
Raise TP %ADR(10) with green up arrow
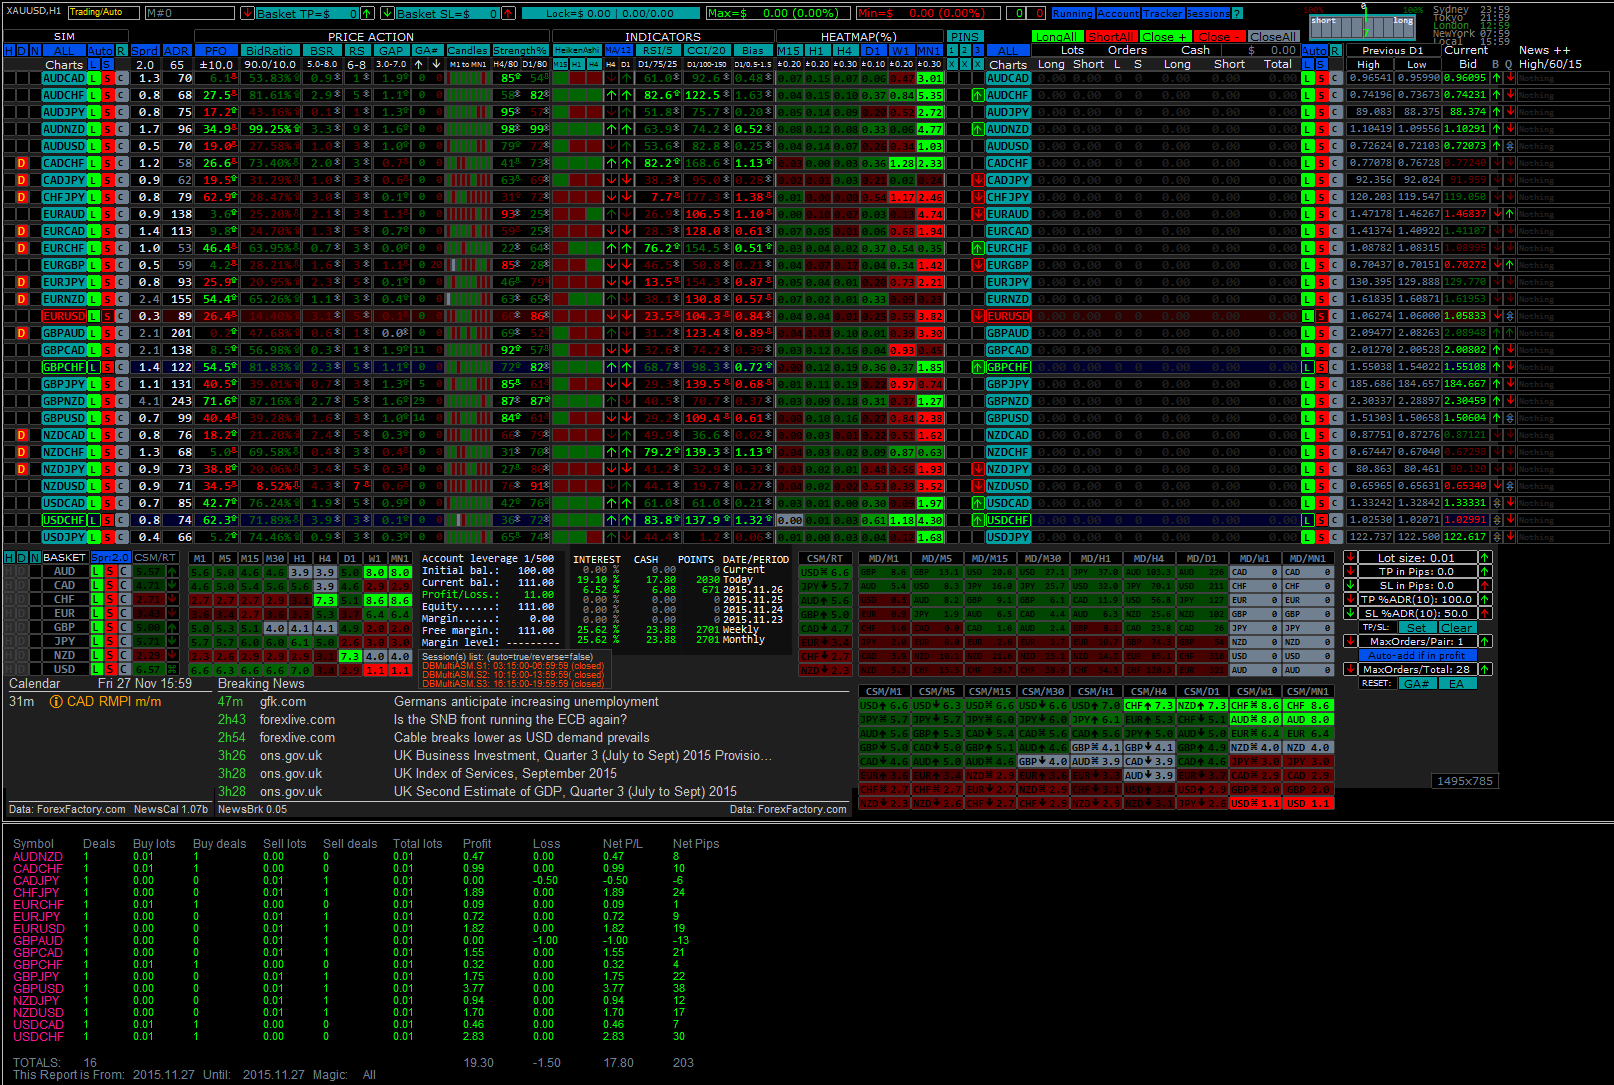1485,600
